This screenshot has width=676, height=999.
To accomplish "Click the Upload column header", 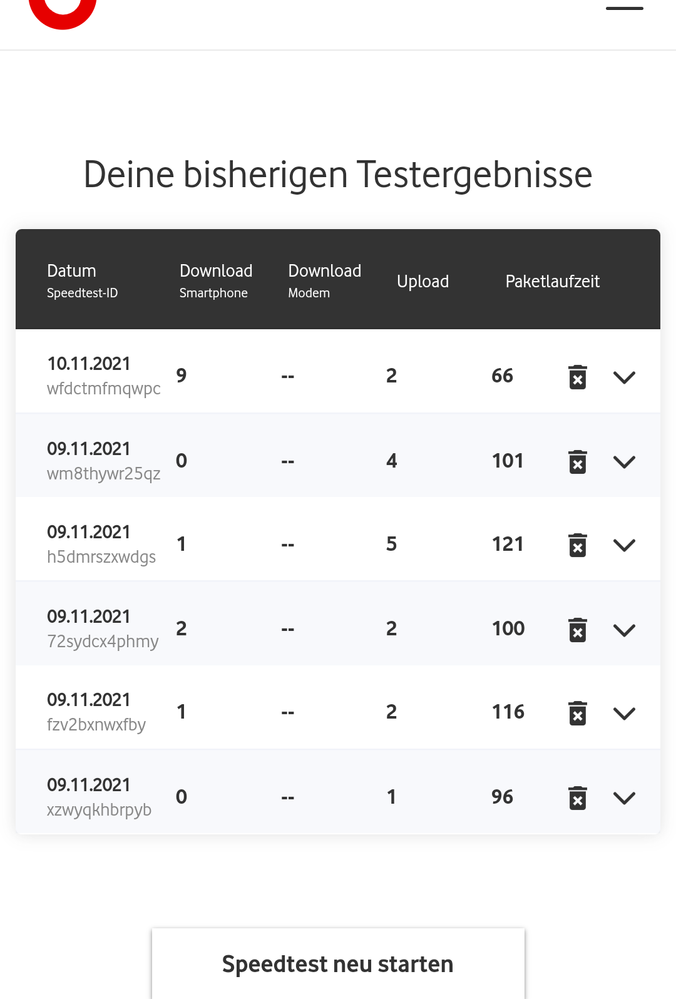I will [422, 281].
